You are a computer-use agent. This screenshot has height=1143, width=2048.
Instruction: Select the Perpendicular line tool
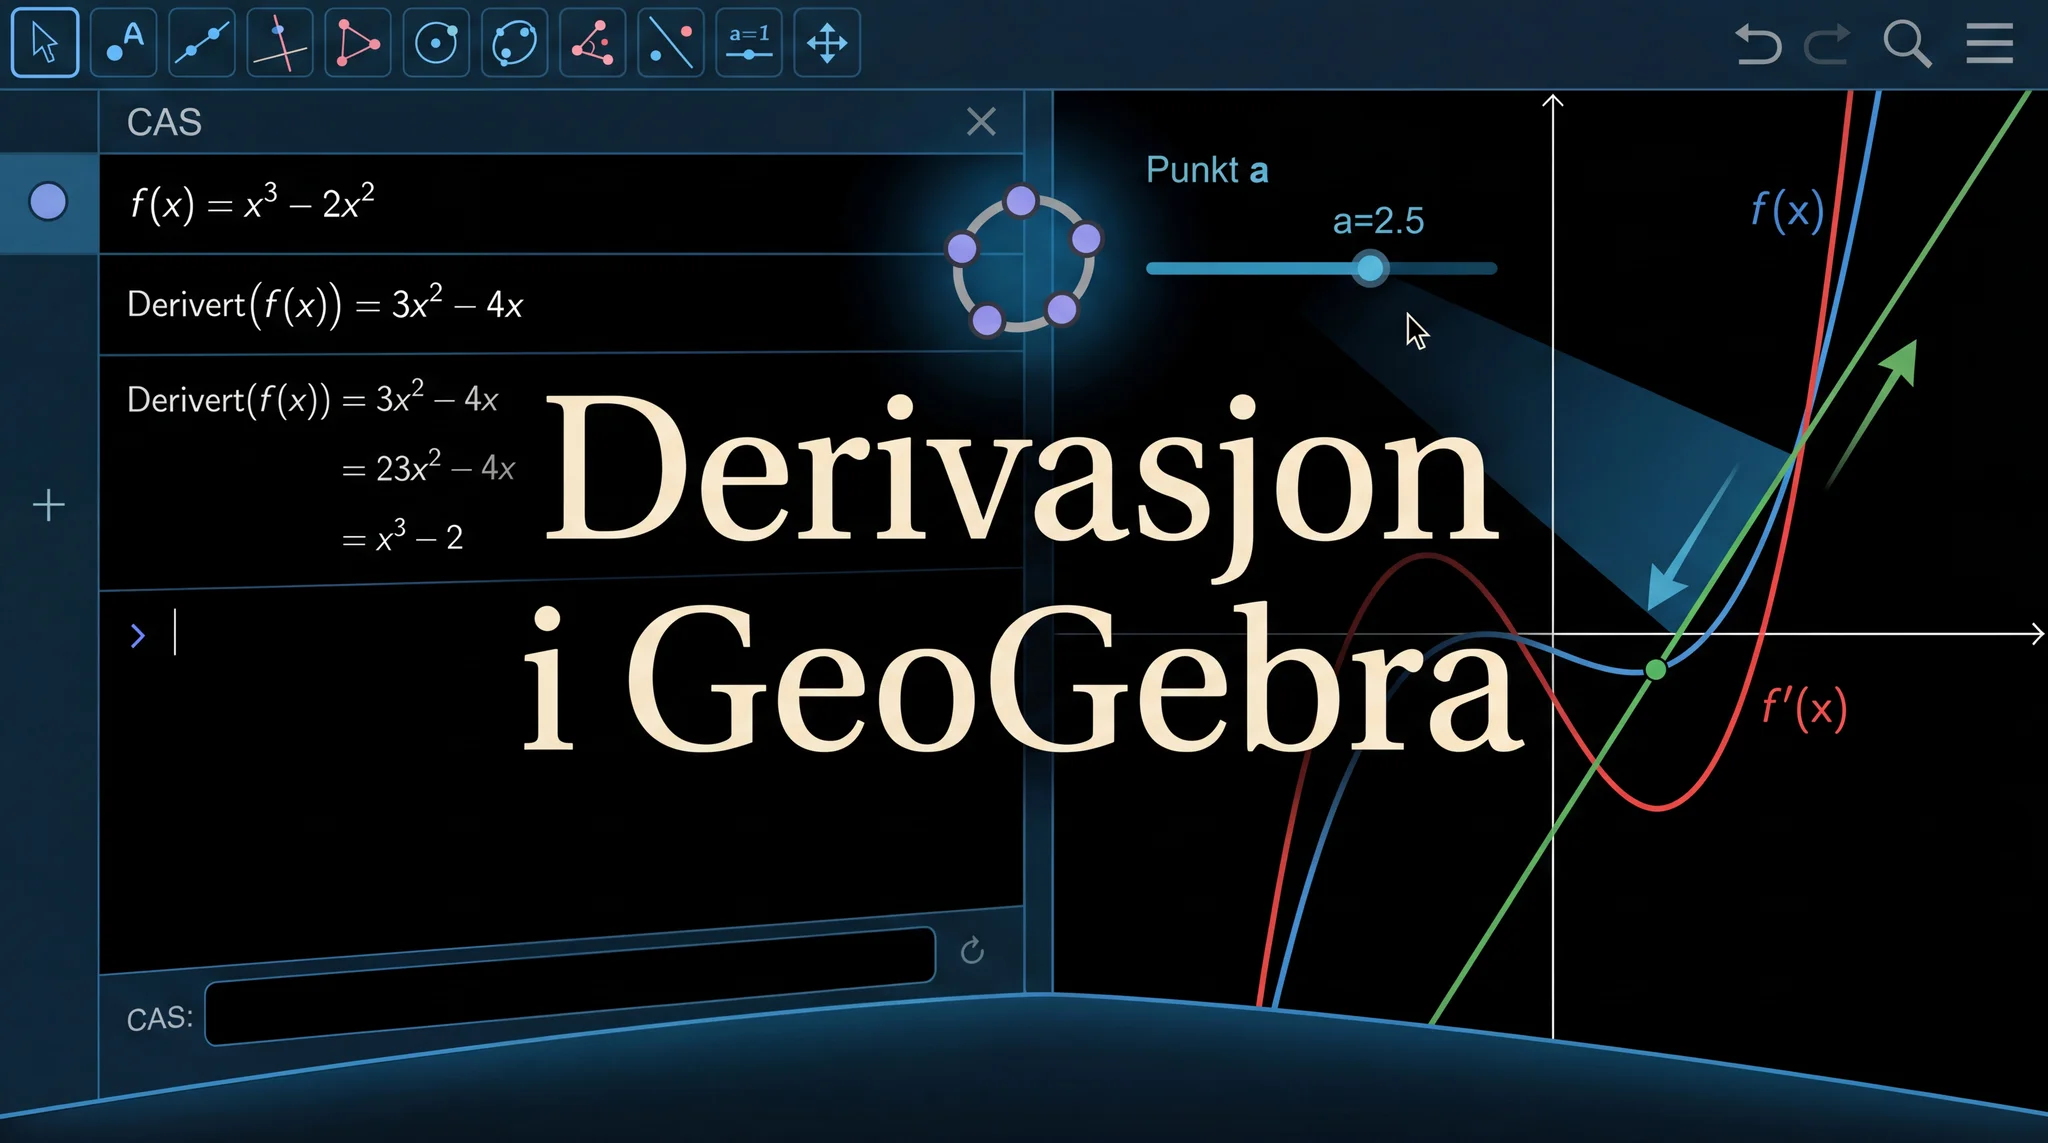[x=280, y=42]
